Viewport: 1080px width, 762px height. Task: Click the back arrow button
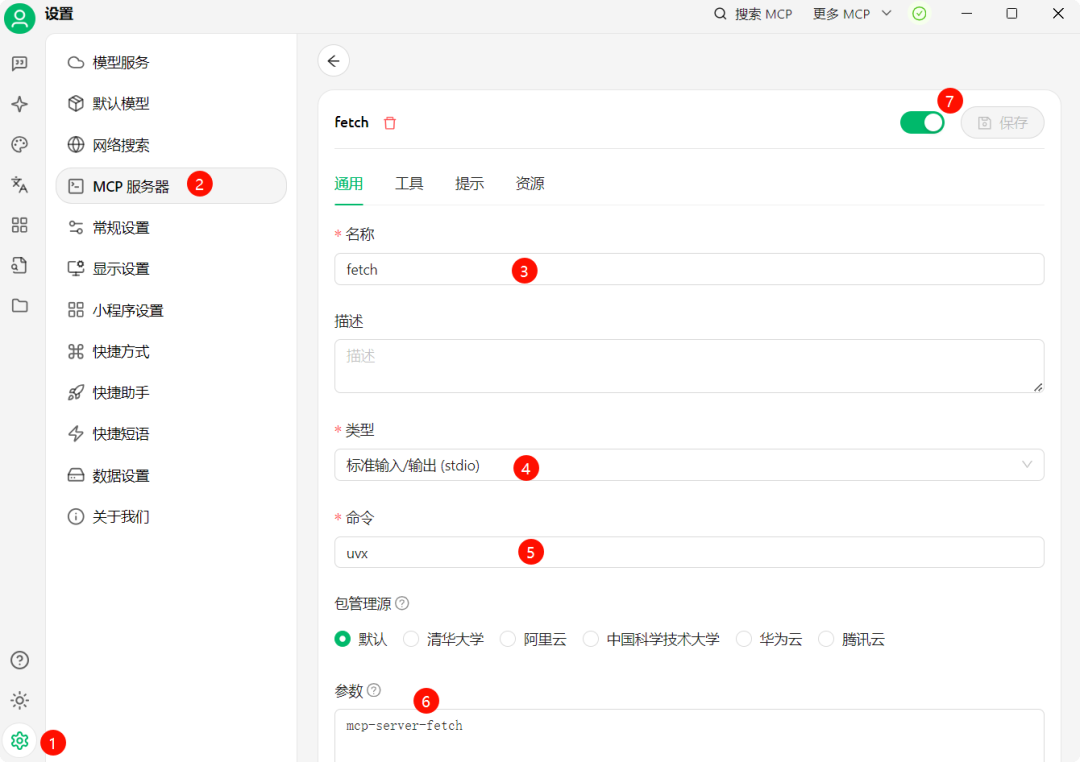(x=334, y=61)
